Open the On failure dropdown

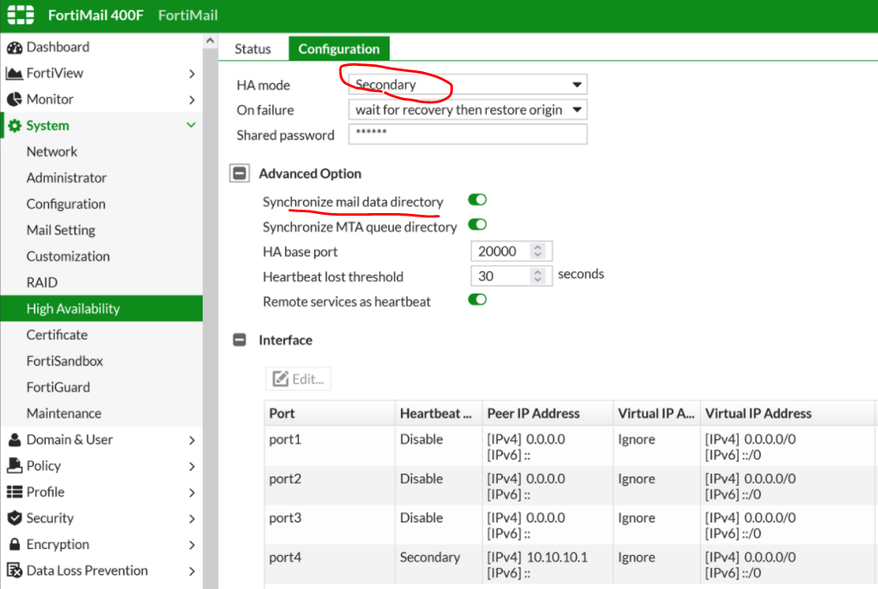click(x=467, y=110)
